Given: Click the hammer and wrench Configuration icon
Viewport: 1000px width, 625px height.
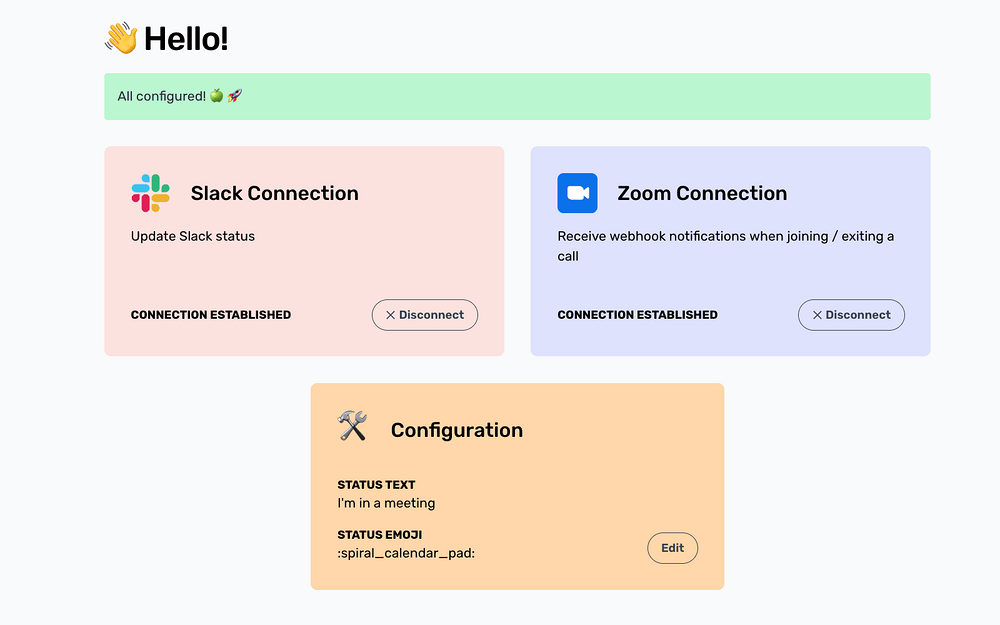Looking at the screenshot, I should [x=352, y=426].
